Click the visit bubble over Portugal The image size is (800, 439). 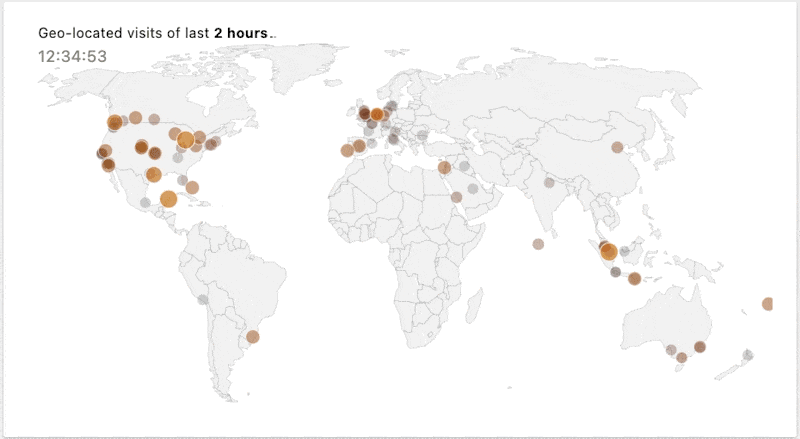click(x=347, y=151)
